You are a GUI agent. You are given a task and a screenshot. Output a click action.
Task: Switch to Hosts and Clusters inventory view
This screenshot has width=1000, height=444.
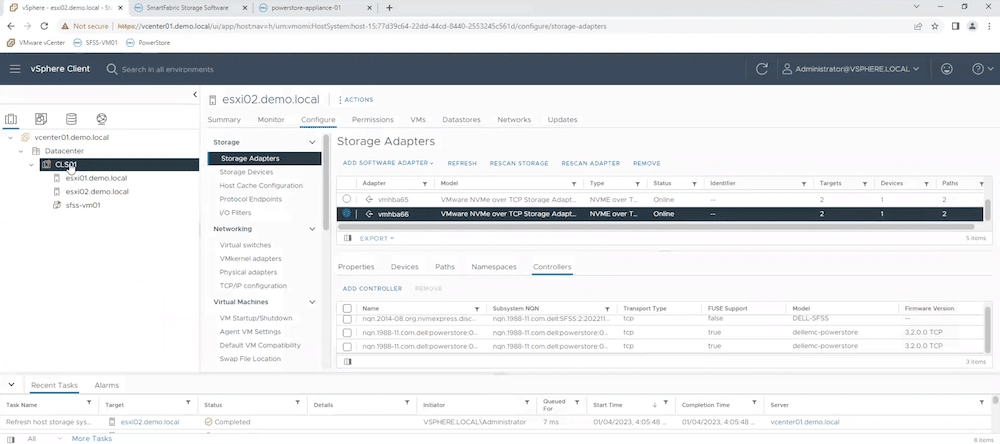(x=11, y=119)
